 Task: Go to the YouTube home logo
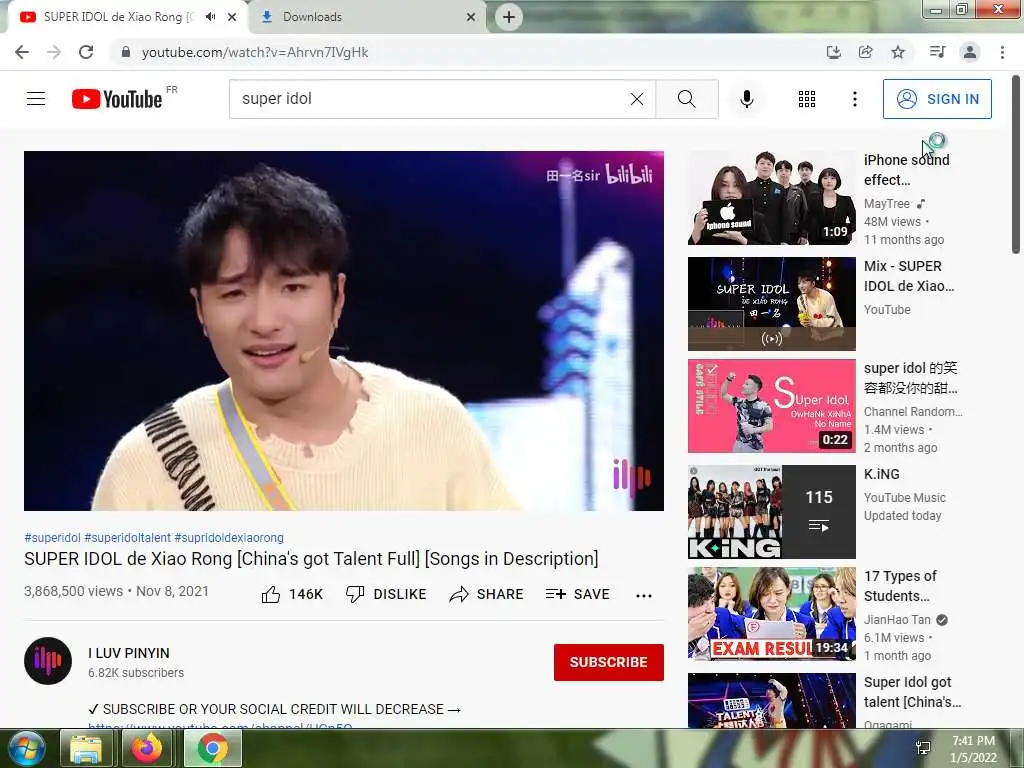click(117, 99)
